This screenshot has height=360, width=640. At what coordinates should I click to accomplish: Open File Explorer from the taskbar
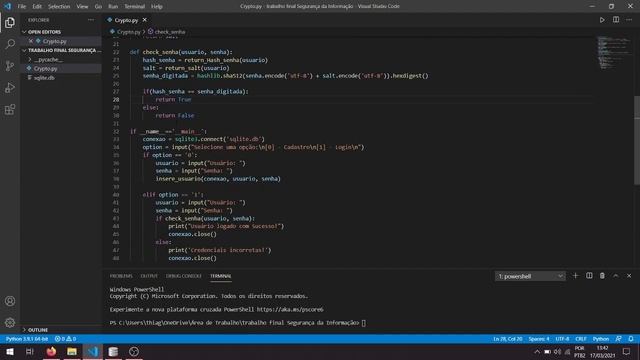72,351
